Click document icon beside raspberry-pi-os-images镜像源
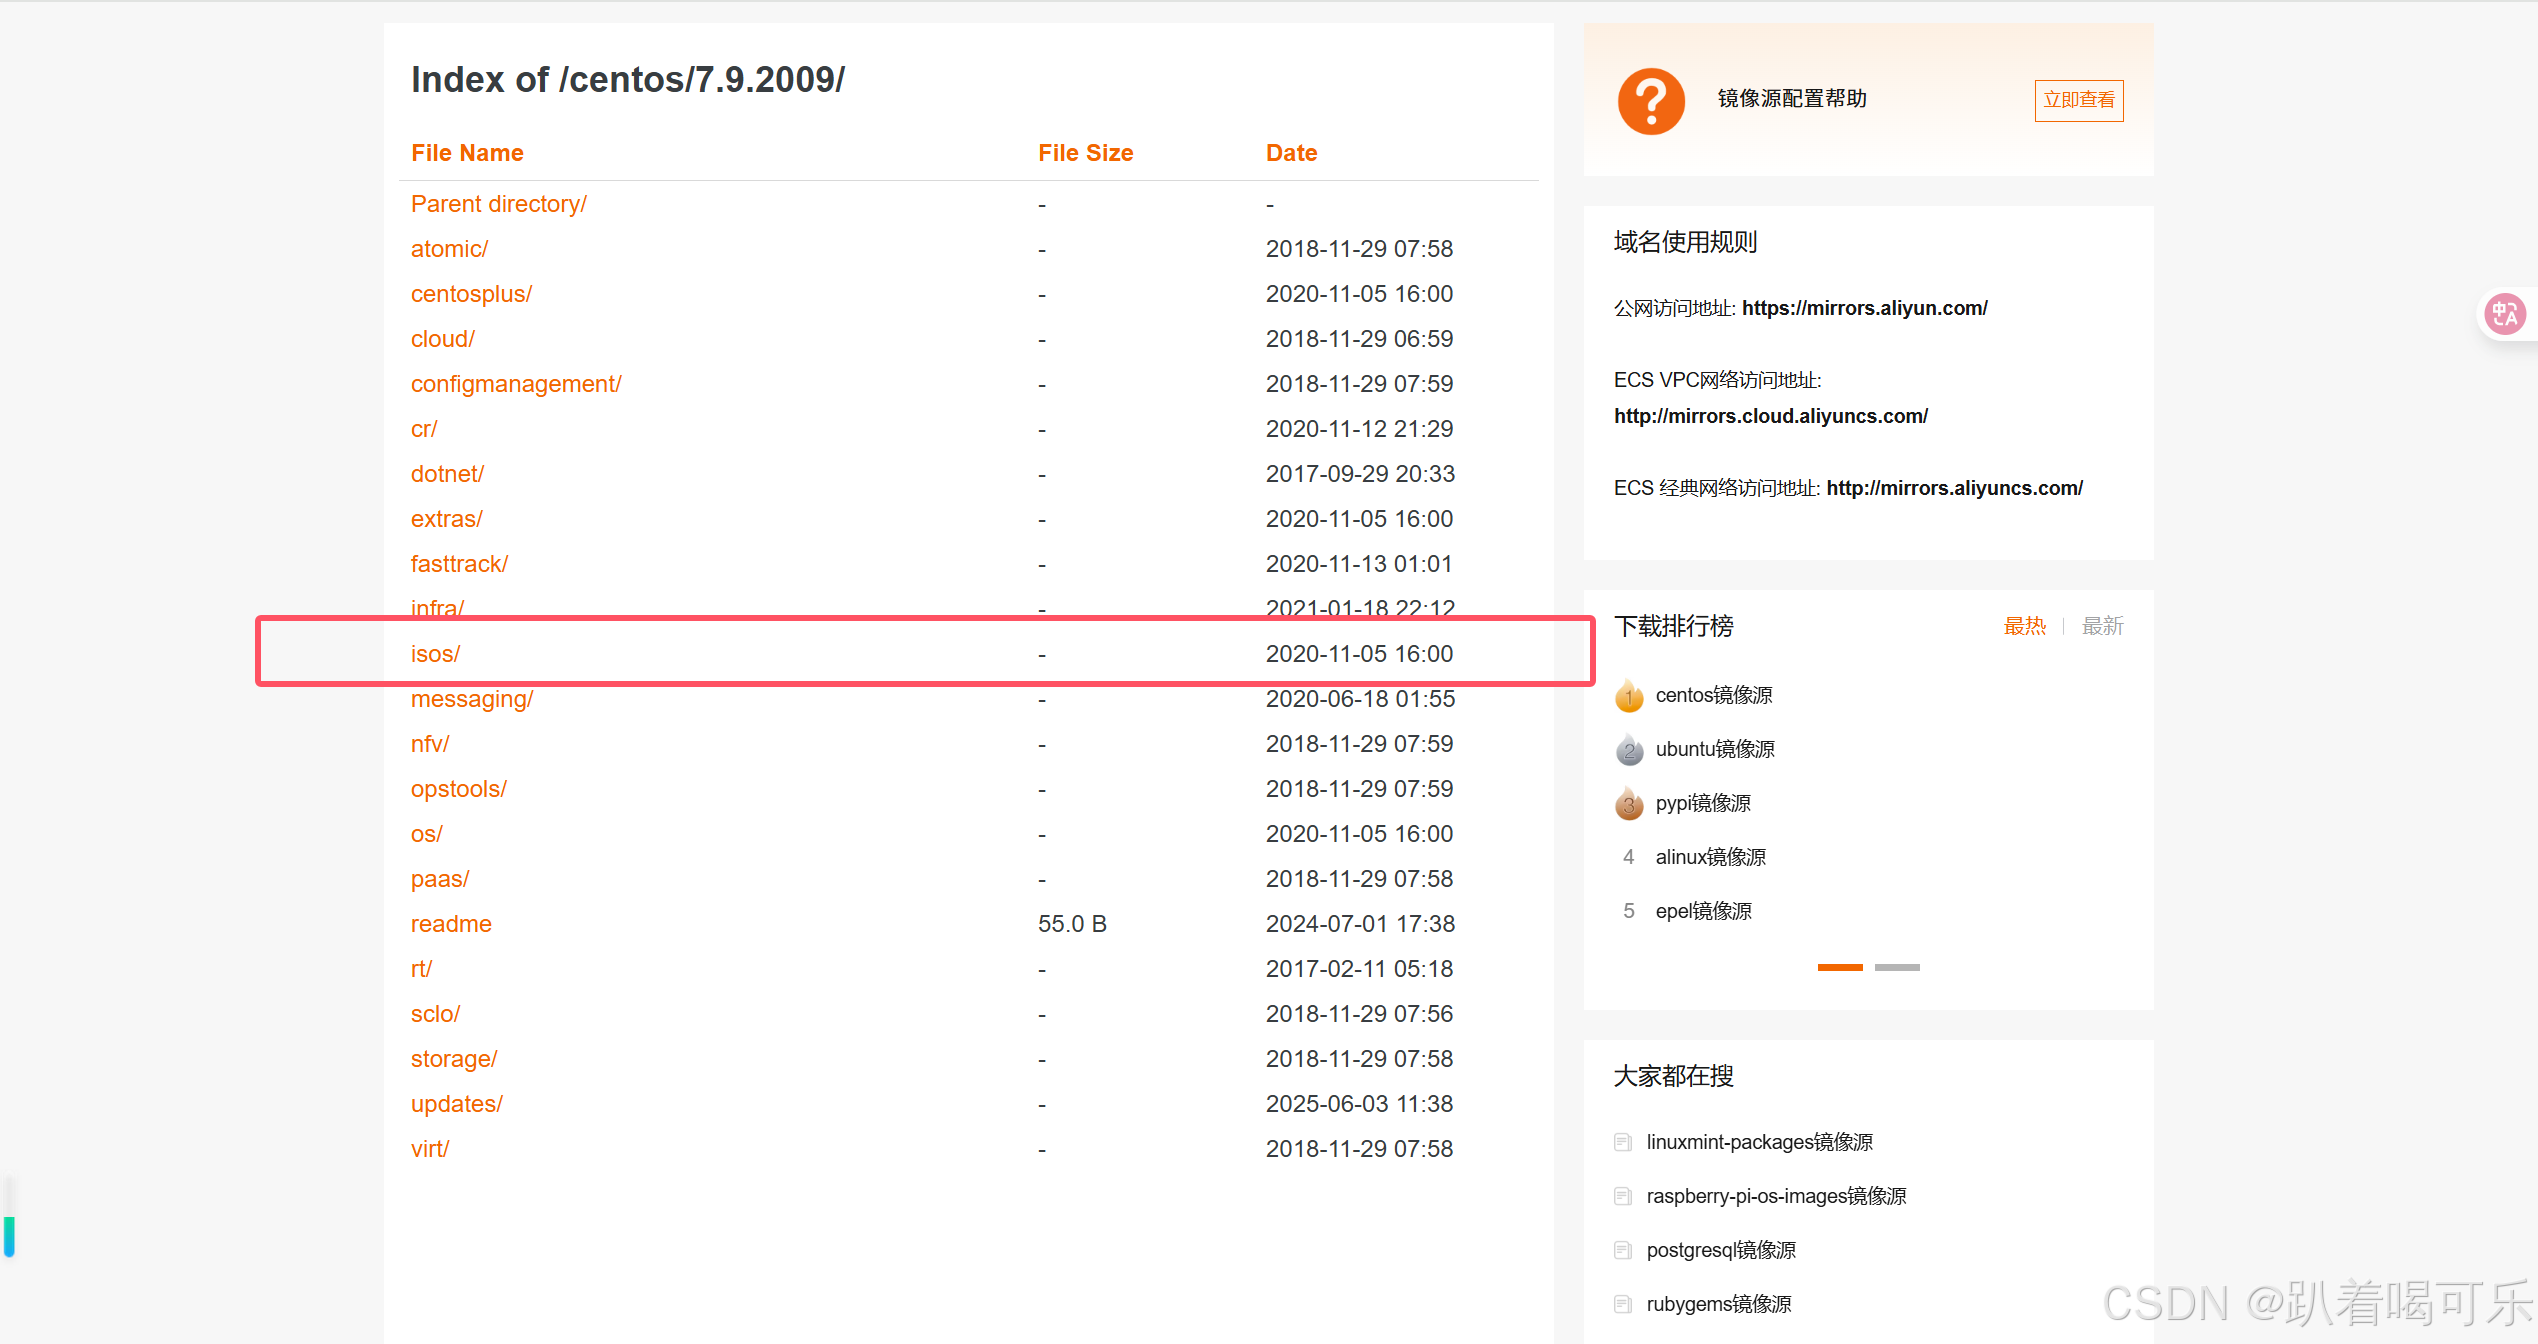 click(1623, 1196)
